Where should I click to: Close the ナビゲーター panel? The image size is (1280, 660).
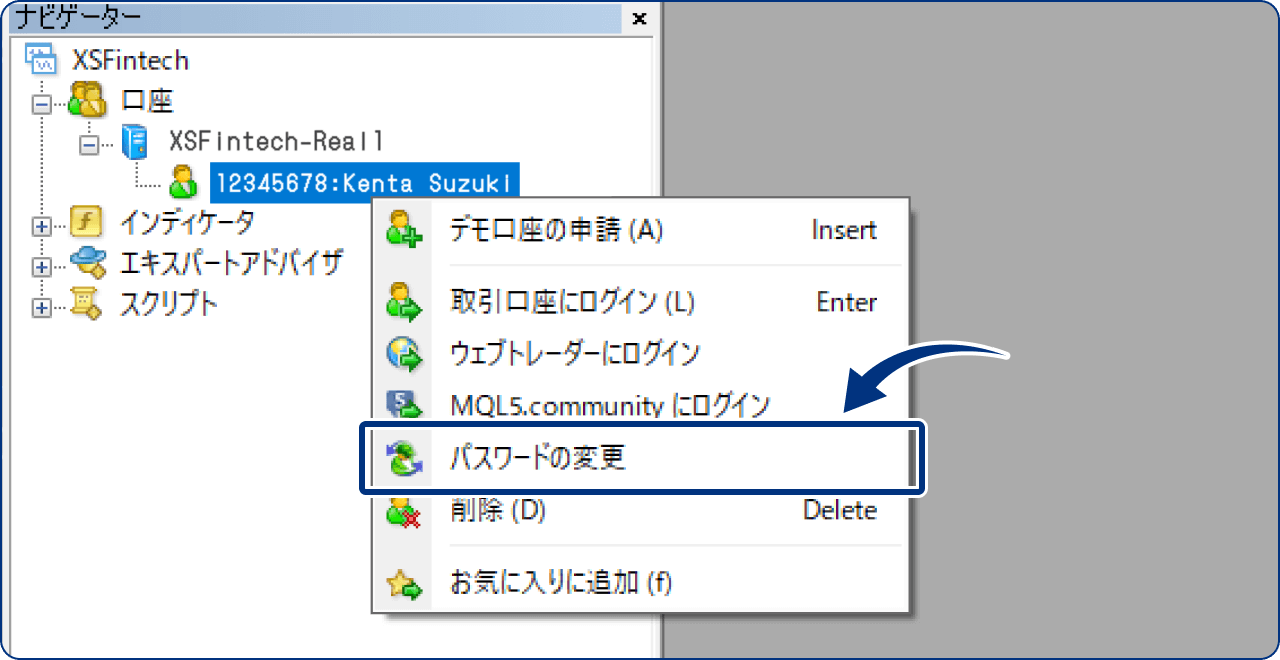pos(638,18)
